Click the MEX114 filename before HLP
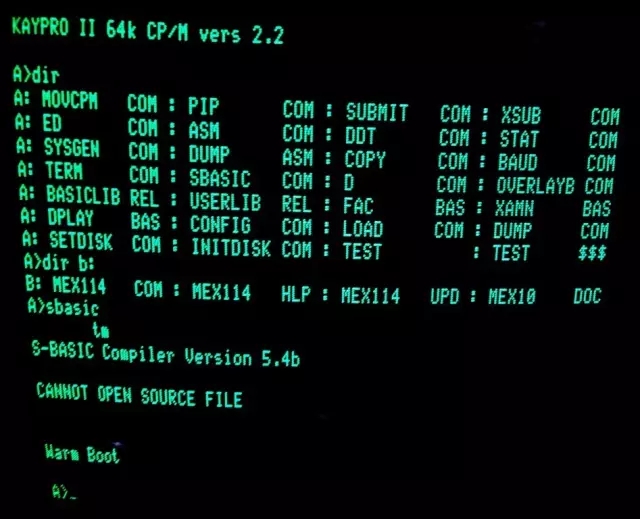640x519 pixels. pyautogui.click(x=221, y=292)
